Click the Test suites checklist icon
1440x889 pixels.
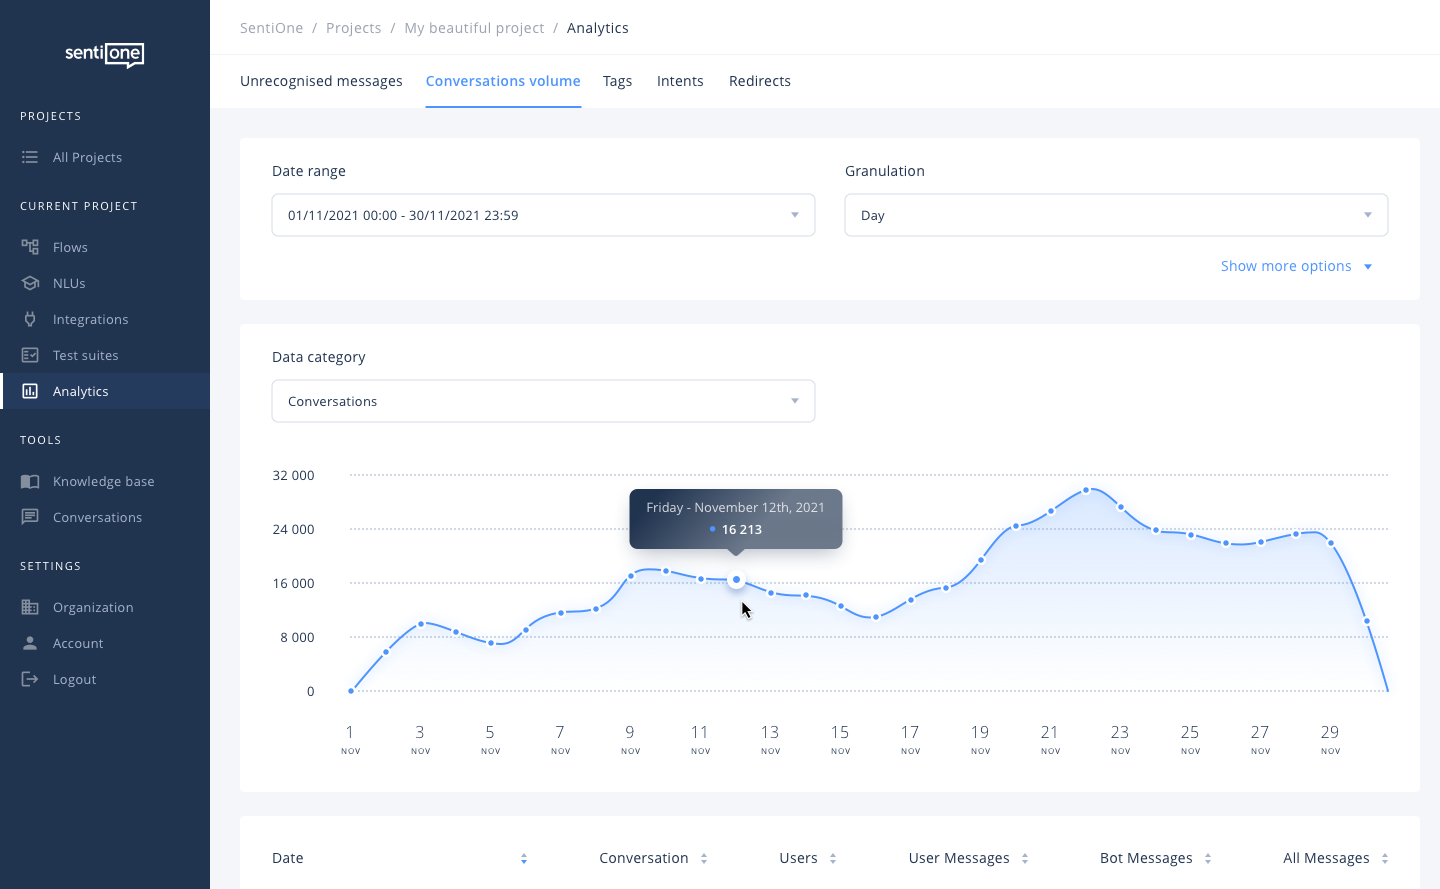click(30, 355)
